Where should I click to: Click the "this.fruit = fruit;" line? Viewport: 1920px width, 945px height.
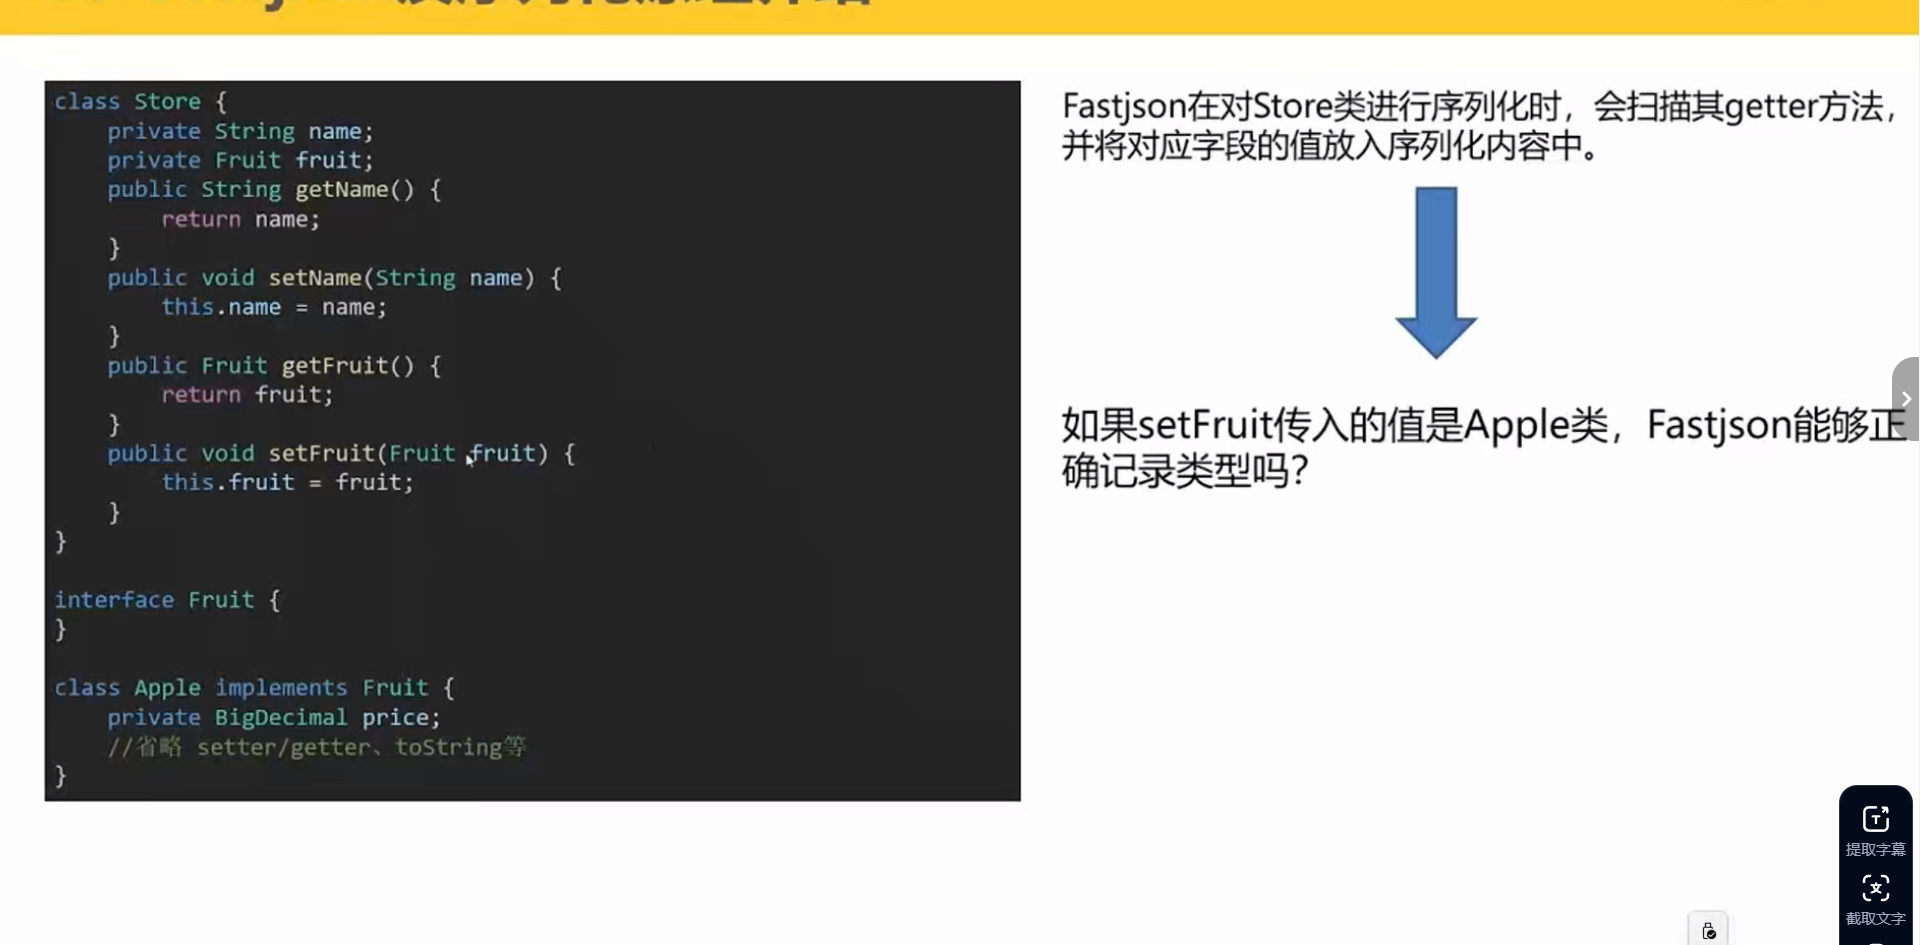(287, 482)
